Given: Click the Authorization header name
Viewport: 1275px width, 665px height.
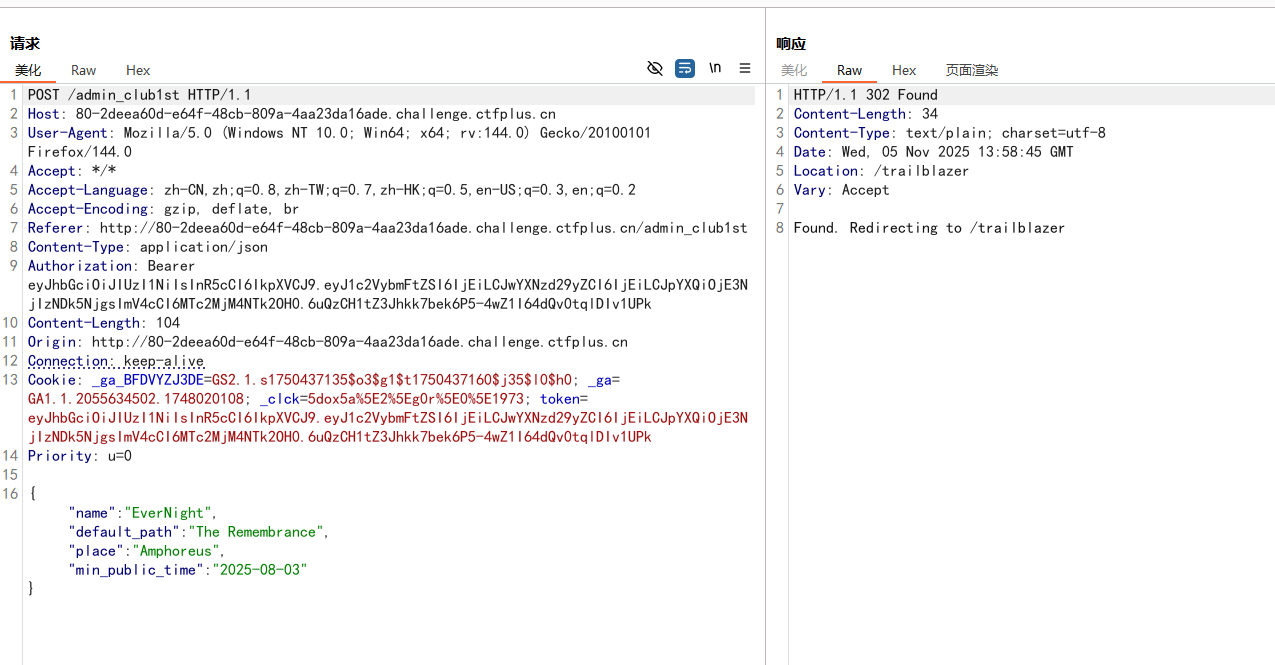Looking at the screenshot, I should (x=81, y=266).
